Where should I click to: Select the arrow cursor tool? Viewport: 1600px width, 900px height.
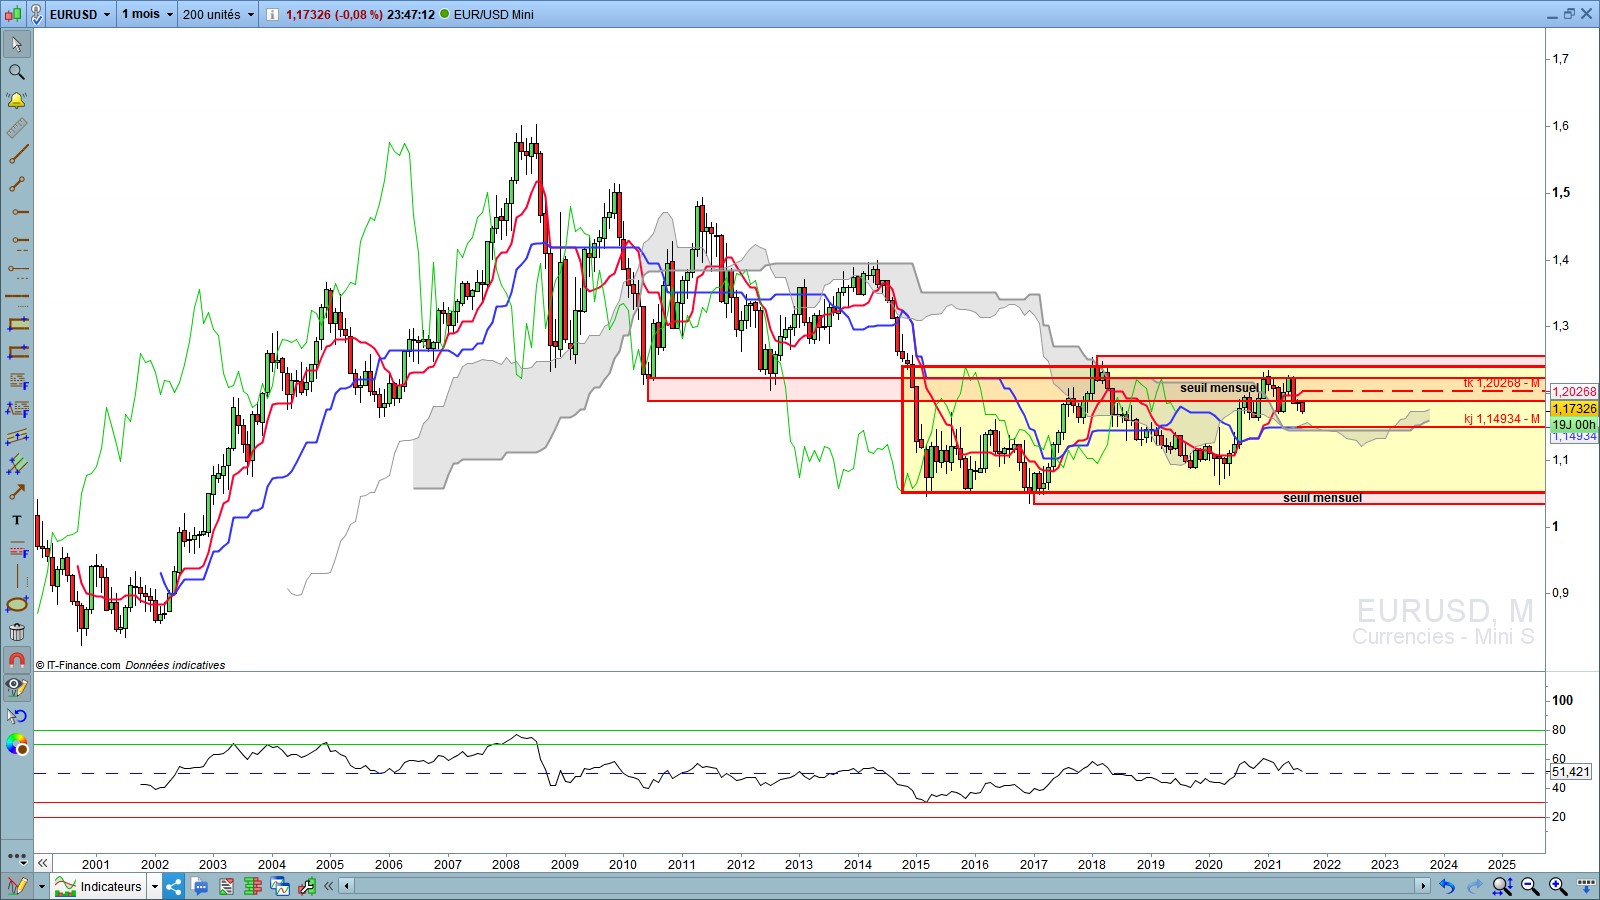point(16,44)
